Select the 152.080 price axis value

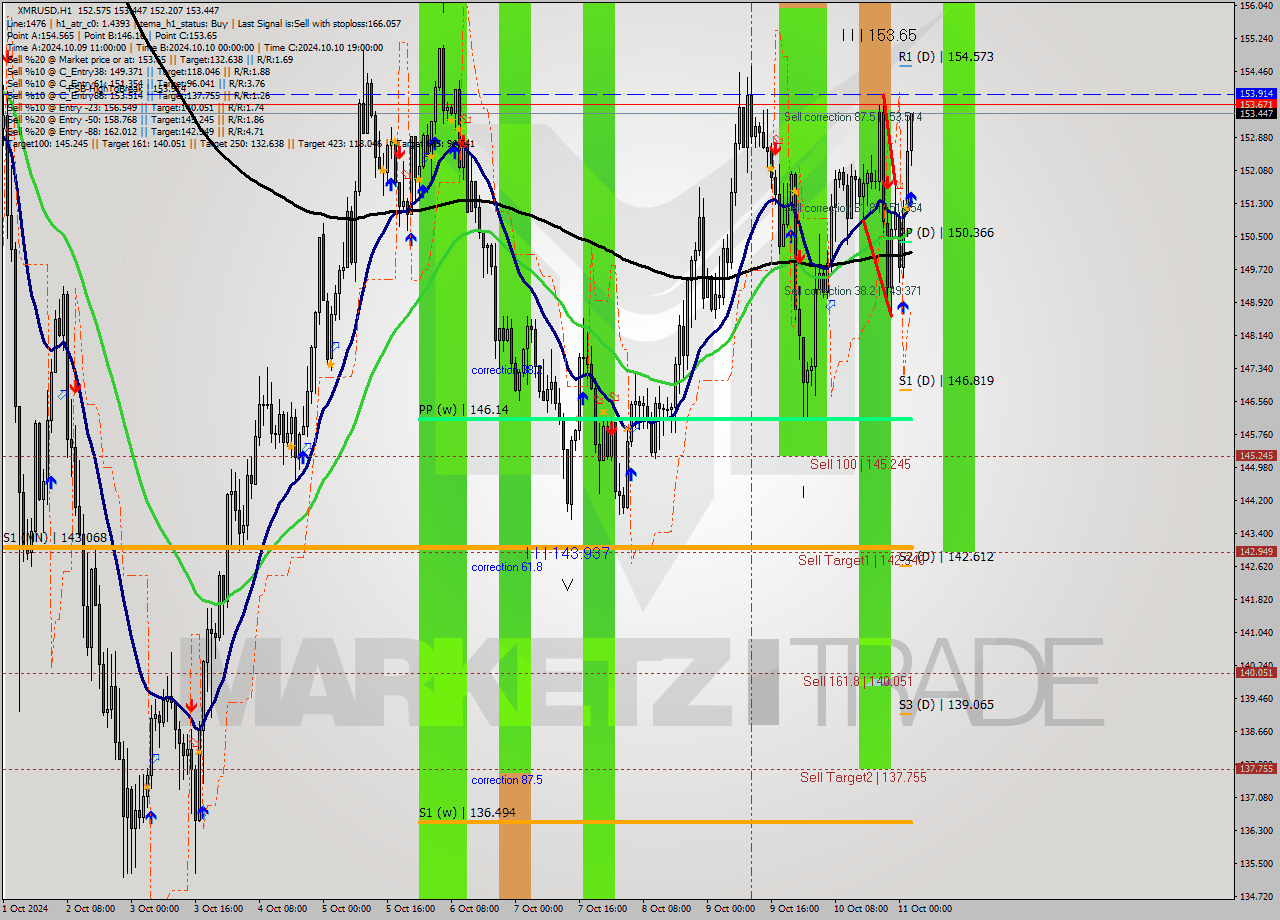tap(1256, 171)
